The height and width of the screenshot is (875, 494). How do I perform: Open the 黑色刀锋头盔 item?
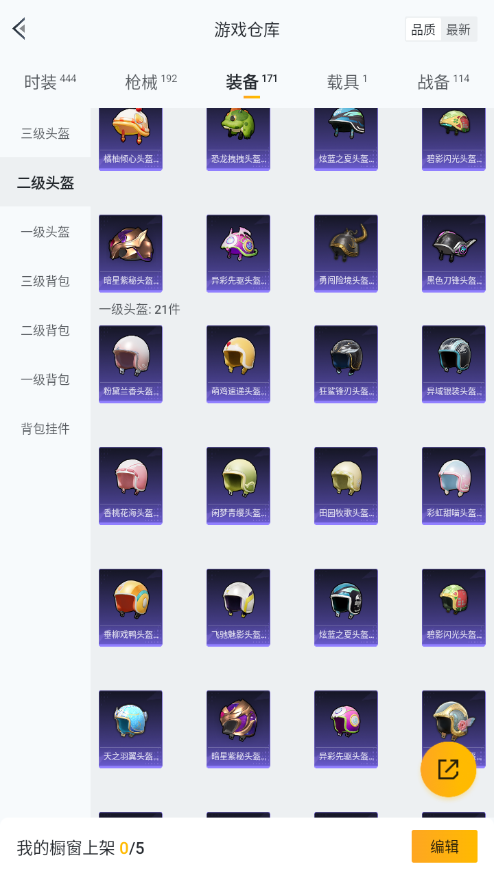tap(454, 253)
